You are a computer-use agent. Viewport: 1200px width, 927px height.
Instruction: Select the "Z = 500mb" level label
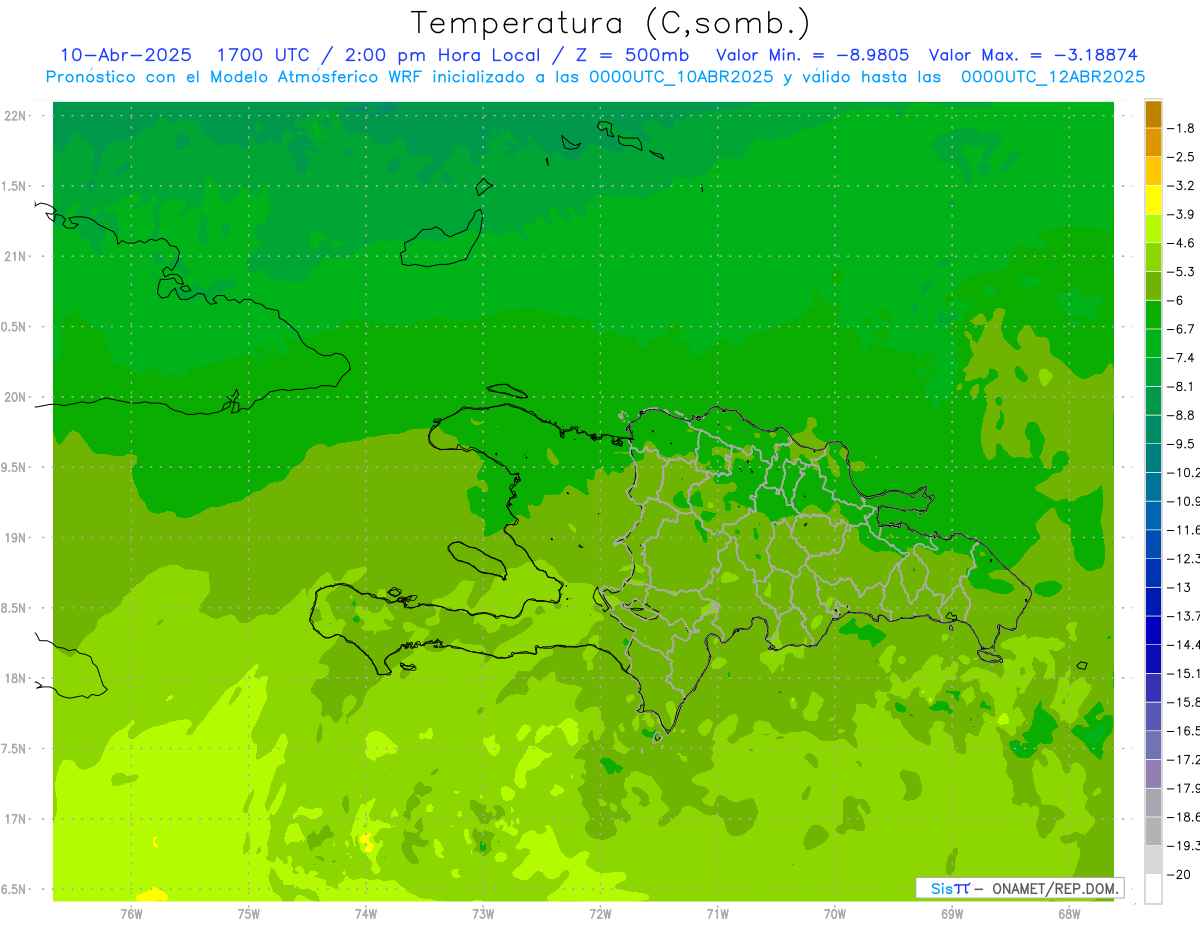click(x=632, y=55)
